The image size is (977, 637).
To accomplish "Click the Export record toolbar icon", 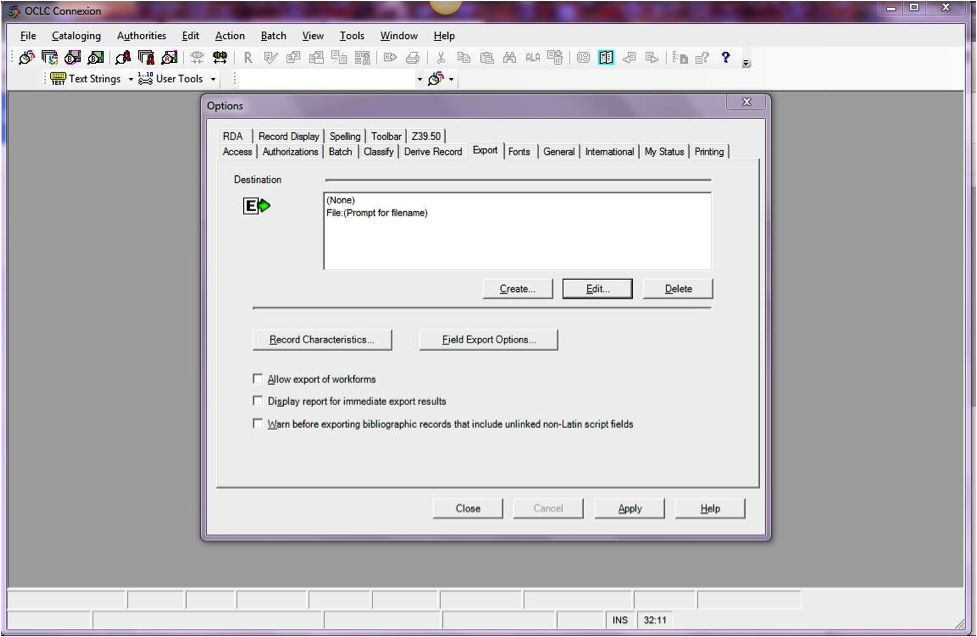I will (x=390, y=58).
